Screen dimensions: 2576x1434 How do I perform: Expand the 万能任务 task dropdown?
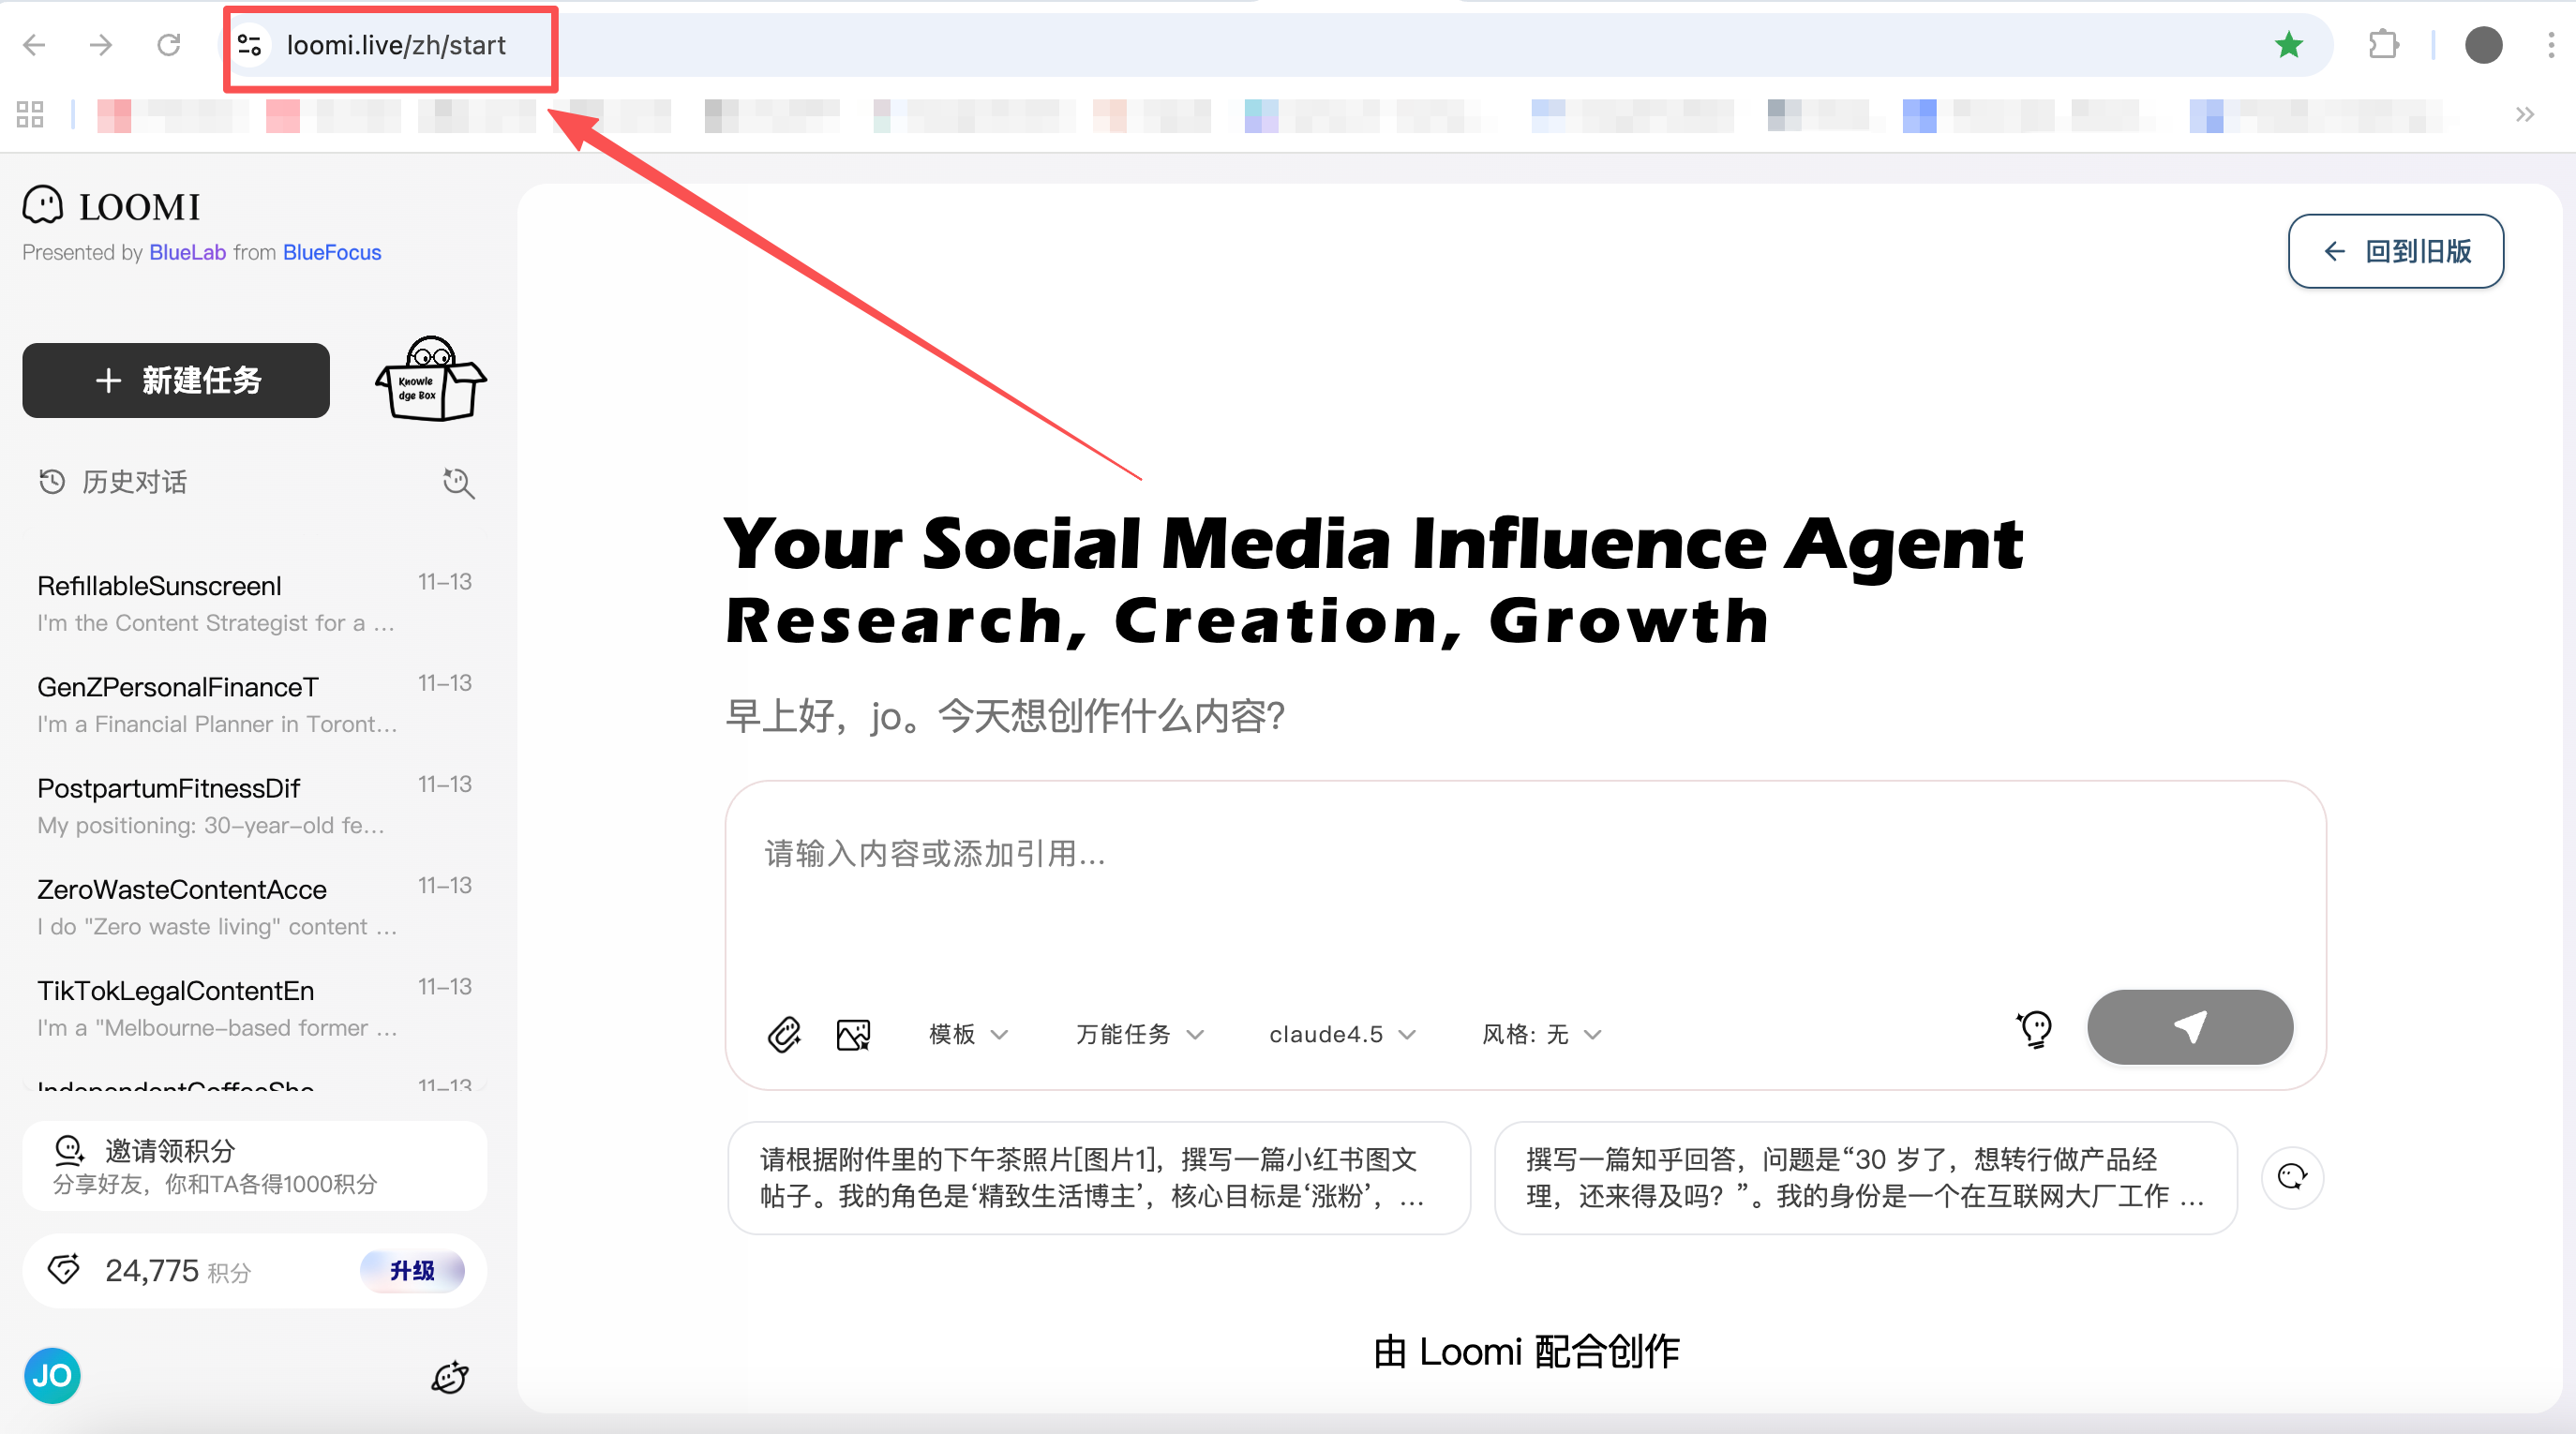point(1139,1034)
